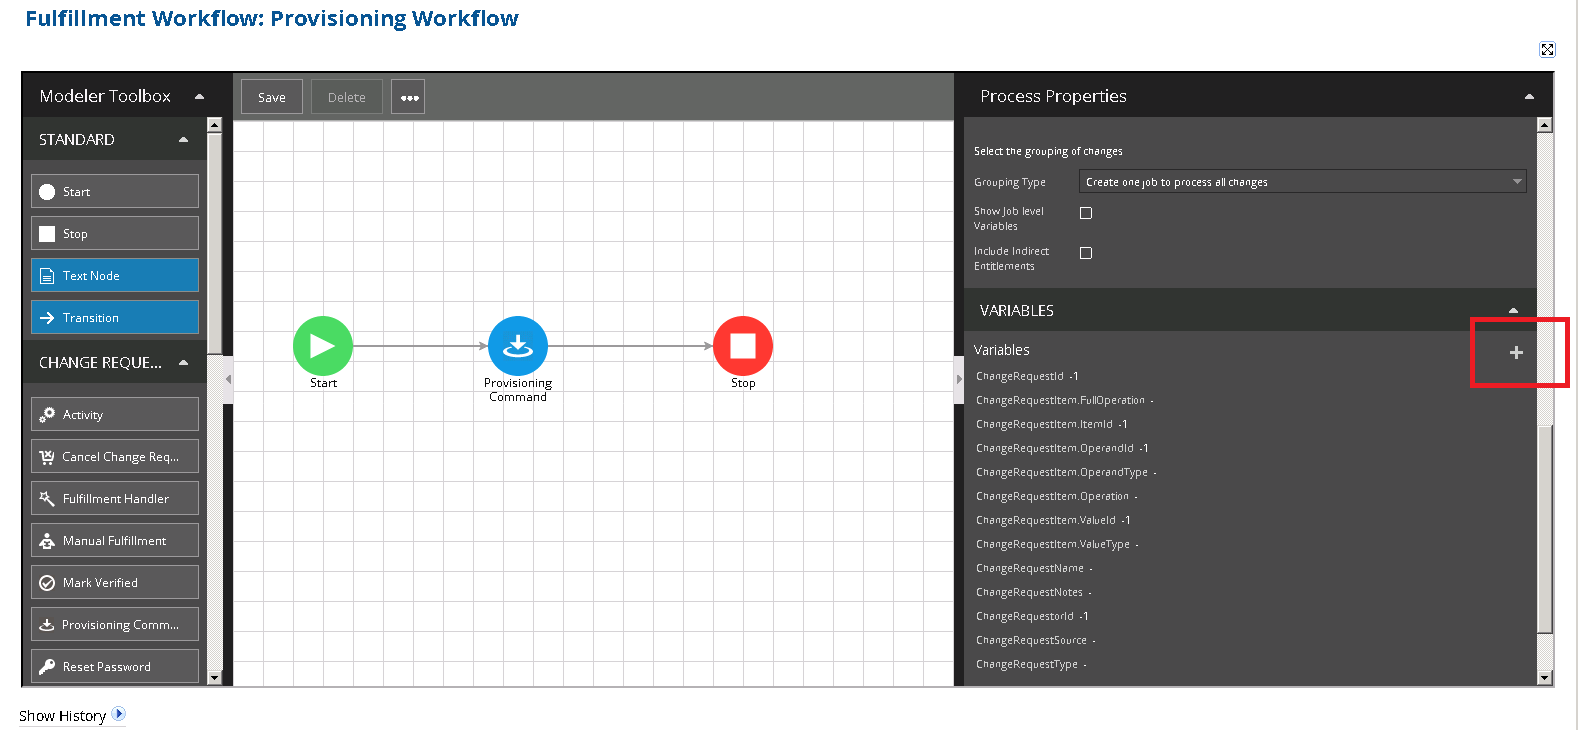Click the fullscreen expand icon at top right
This screenshot has height=730, width=1578.
click(x=1547, y=50)
